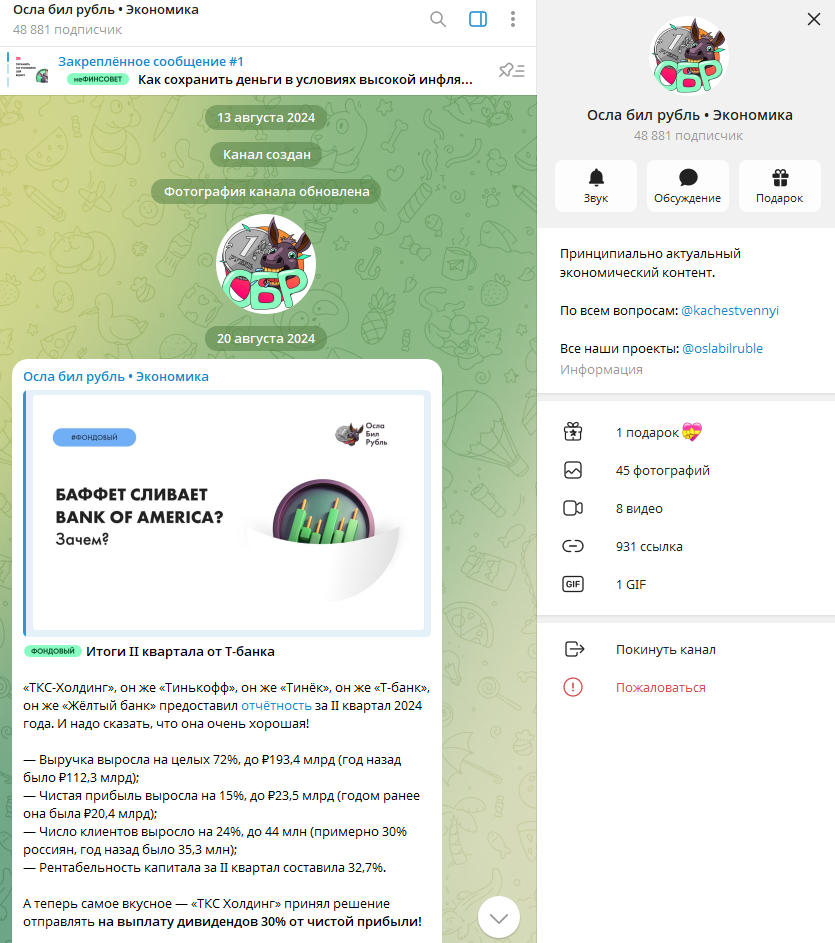
Task: Open the pinned messages list icon
Action: [511, 70]
